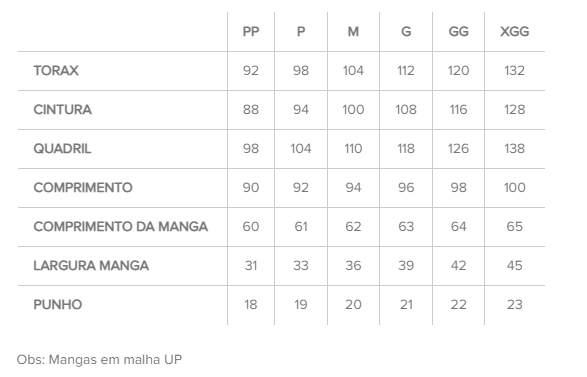Image resolution: width=587 pixels, height=377 pixels.
Task: Click the GG column header
Action: [x=458, y=32]
